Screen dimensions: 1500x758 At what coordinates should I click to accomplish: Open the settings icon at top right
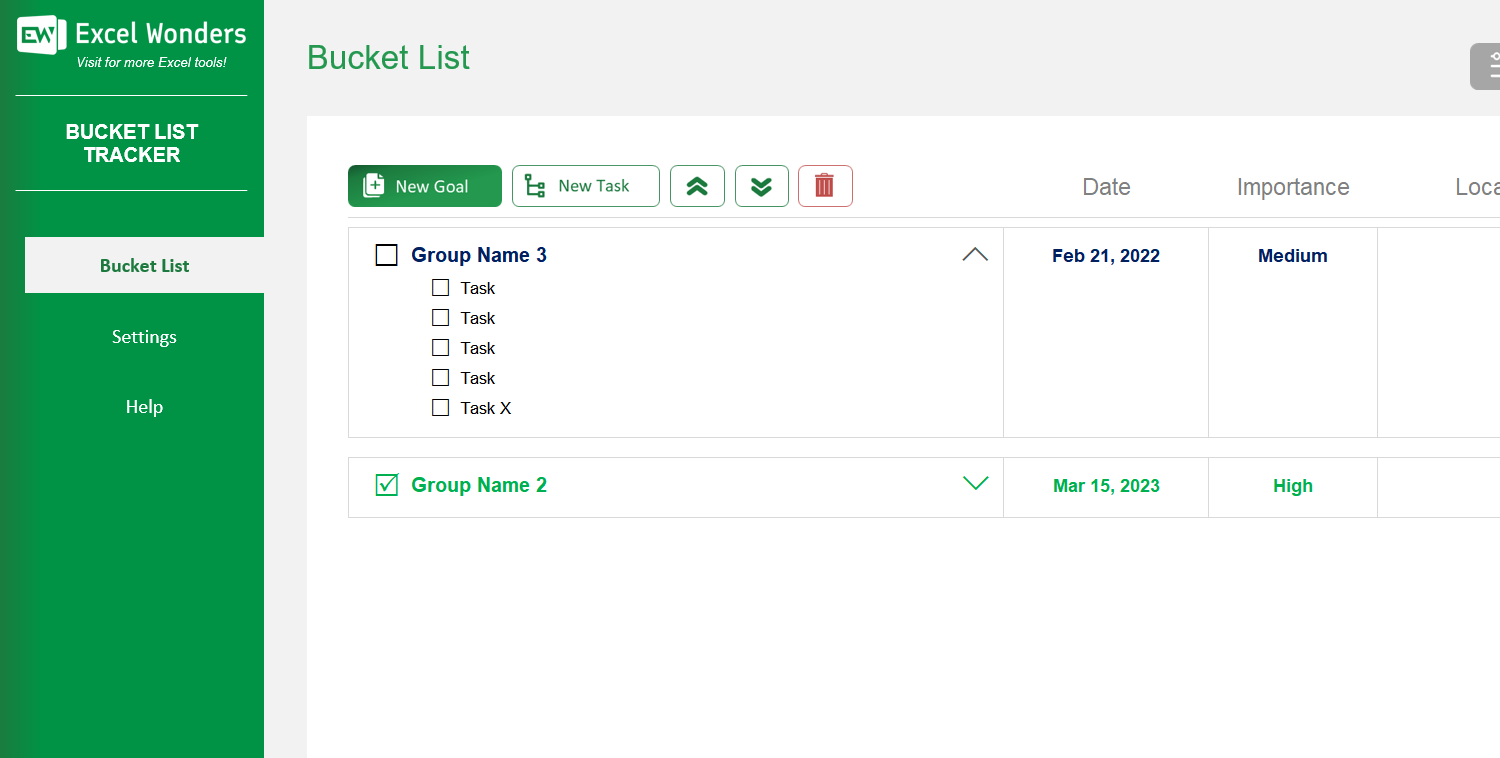point(1489,66)
